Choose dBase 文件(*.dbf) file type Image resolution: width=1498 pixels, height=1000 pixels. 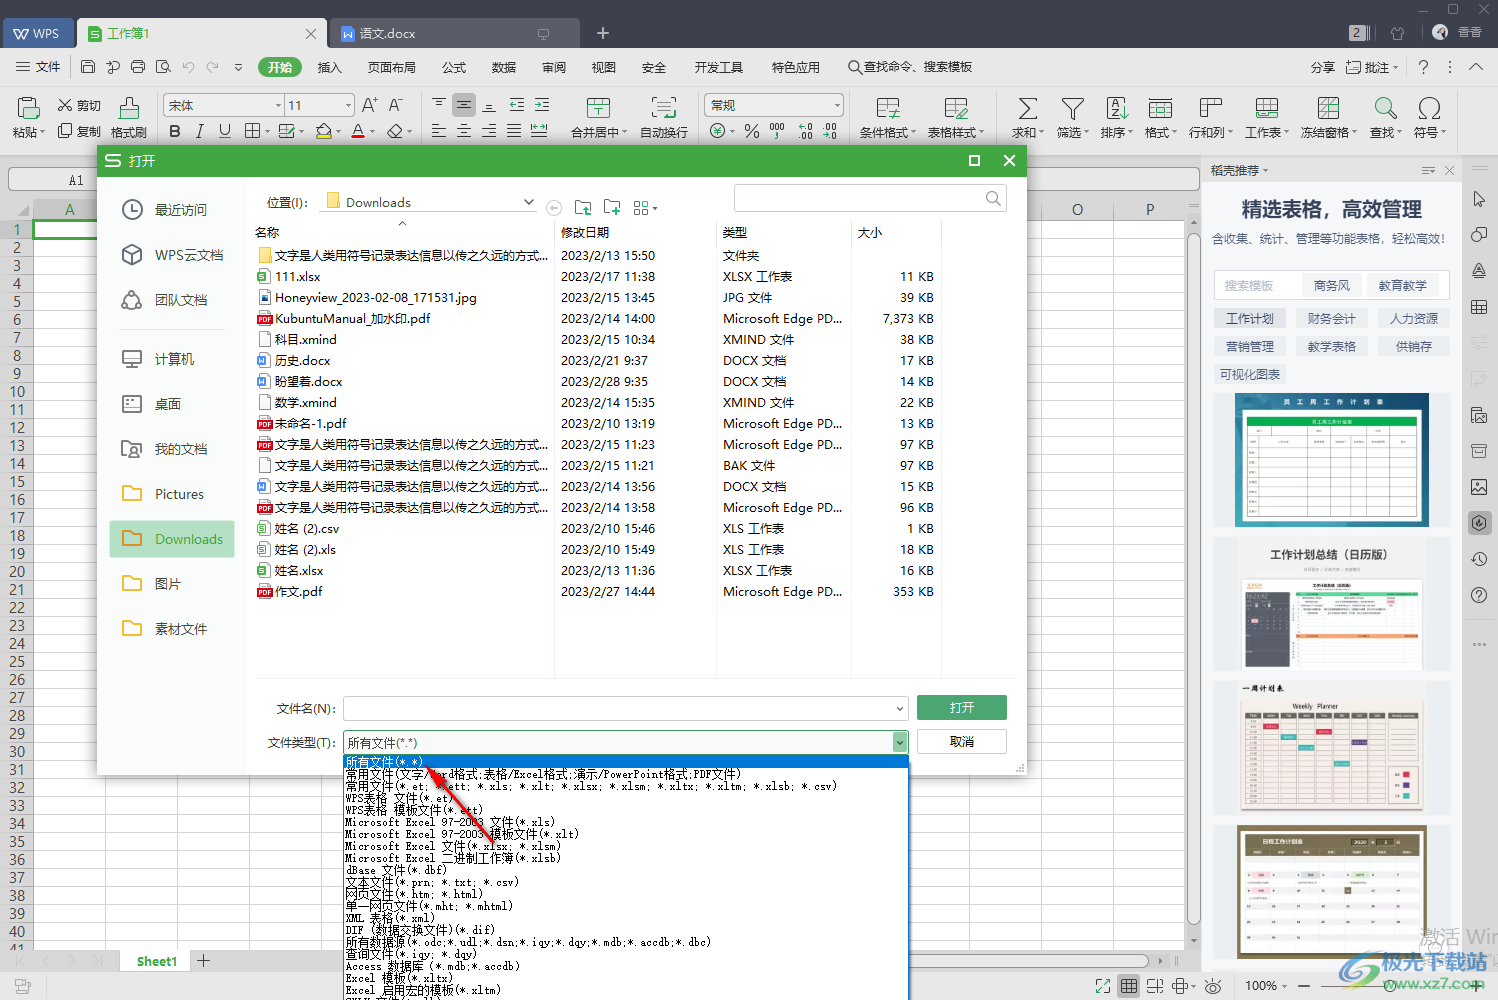tap(397, 870)
